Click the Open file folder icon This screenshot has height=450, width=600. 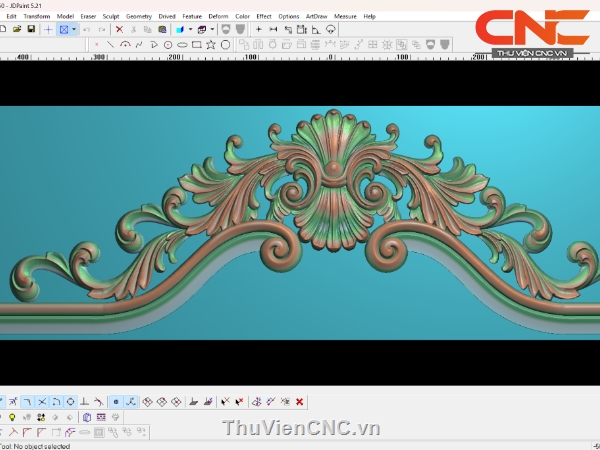click(x=18, y=30)
